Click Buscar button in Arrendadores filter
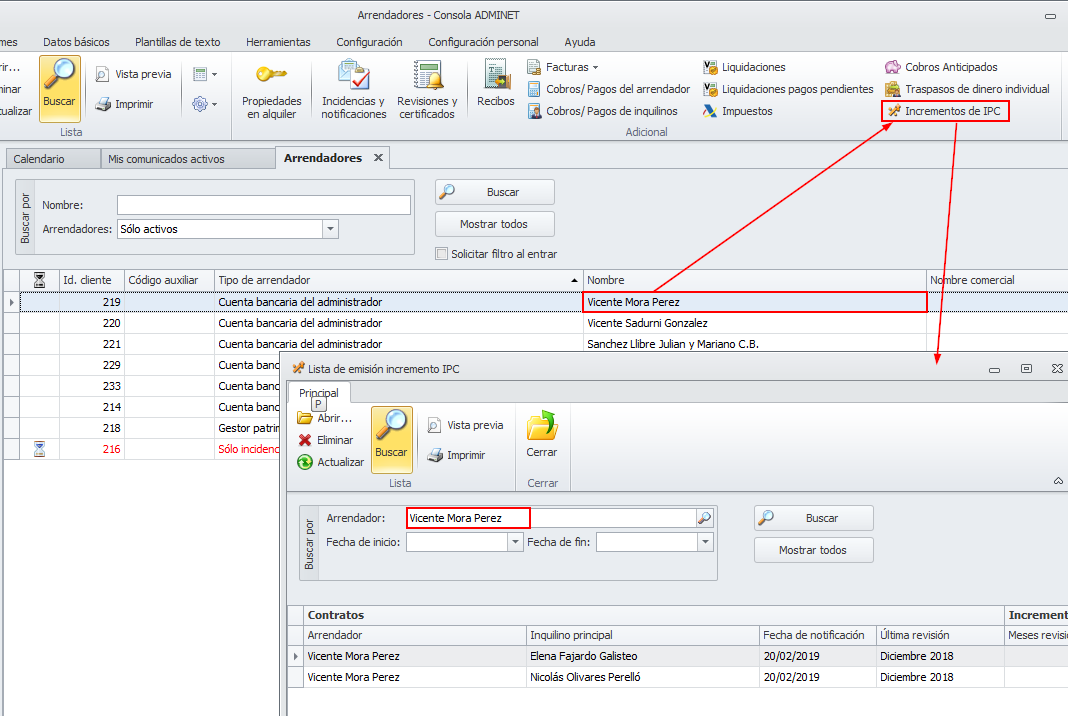This screenshot has width=1068, height=716. click(x=494, y=192)
